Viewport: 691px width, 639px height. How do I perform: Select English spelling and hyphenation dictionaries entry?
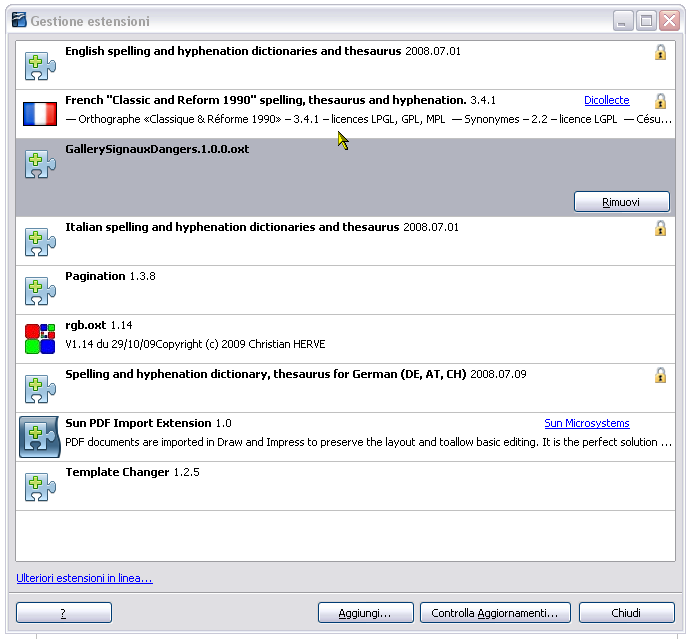(x=346, y=65)
